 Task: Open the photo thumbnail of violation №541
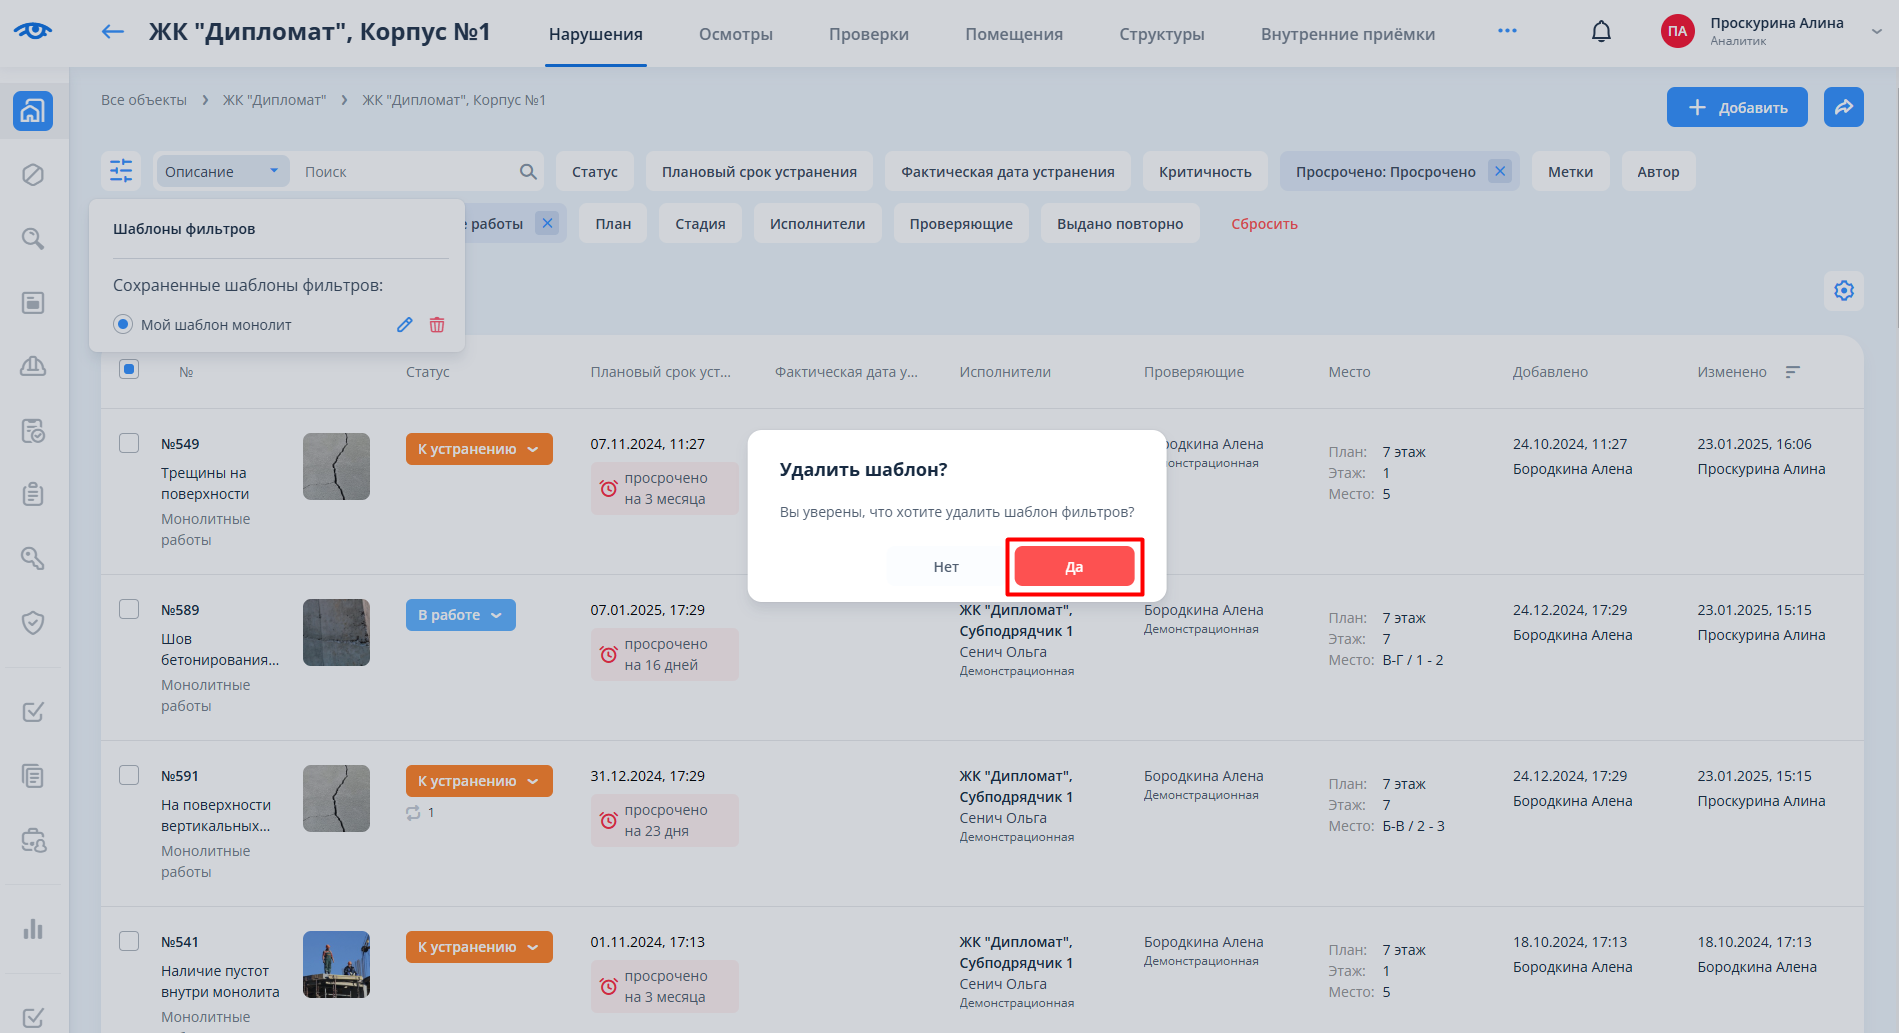pyautogui.click(x=336, y=964)
